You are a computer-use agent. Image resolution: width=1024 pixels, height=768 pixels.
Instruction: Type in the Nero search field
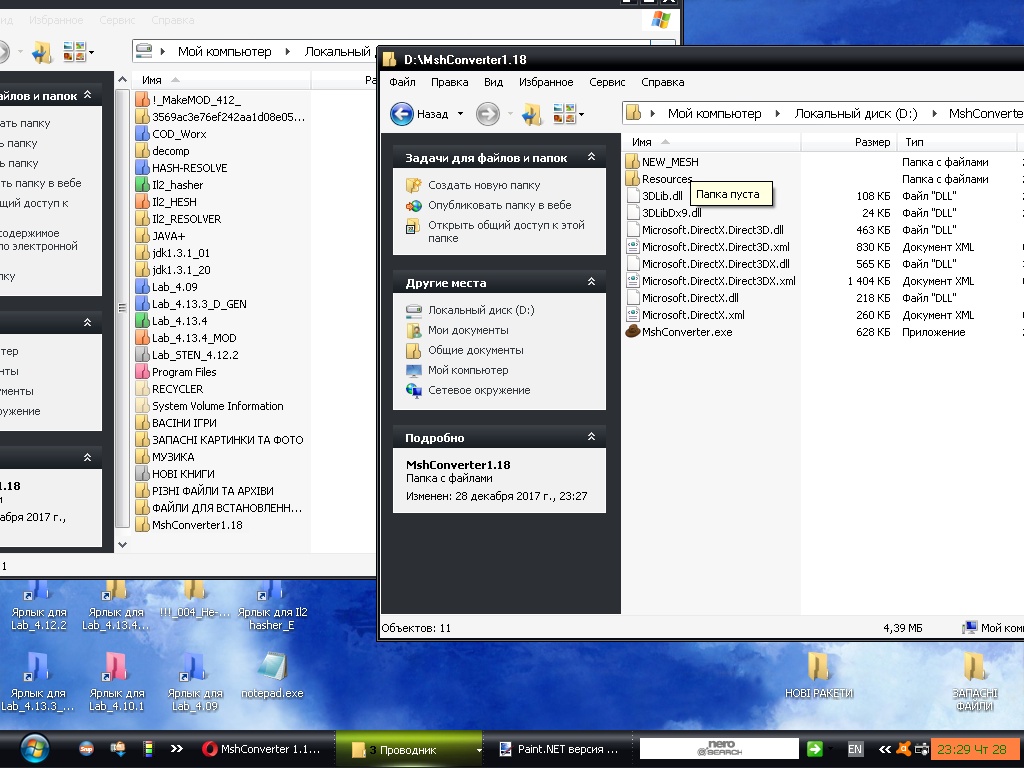tap(718, 749)
